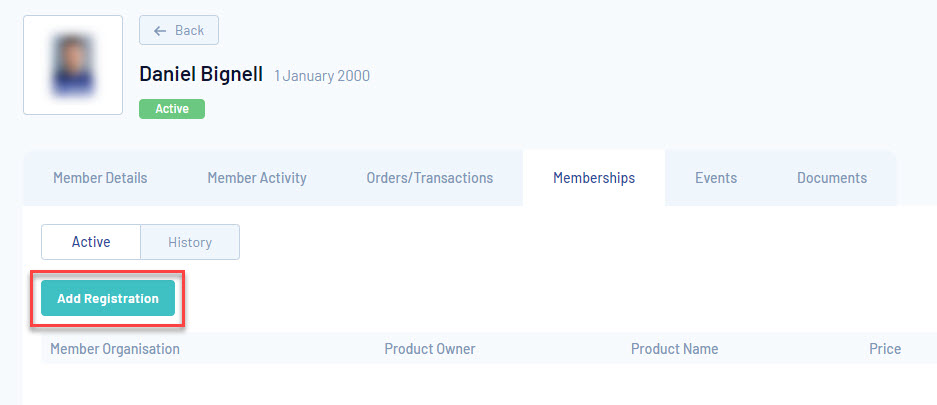Viewport: 937px width, 405px height.
Task: Click the 1 January 2000 birth date
Action: (x=321, y=76)
